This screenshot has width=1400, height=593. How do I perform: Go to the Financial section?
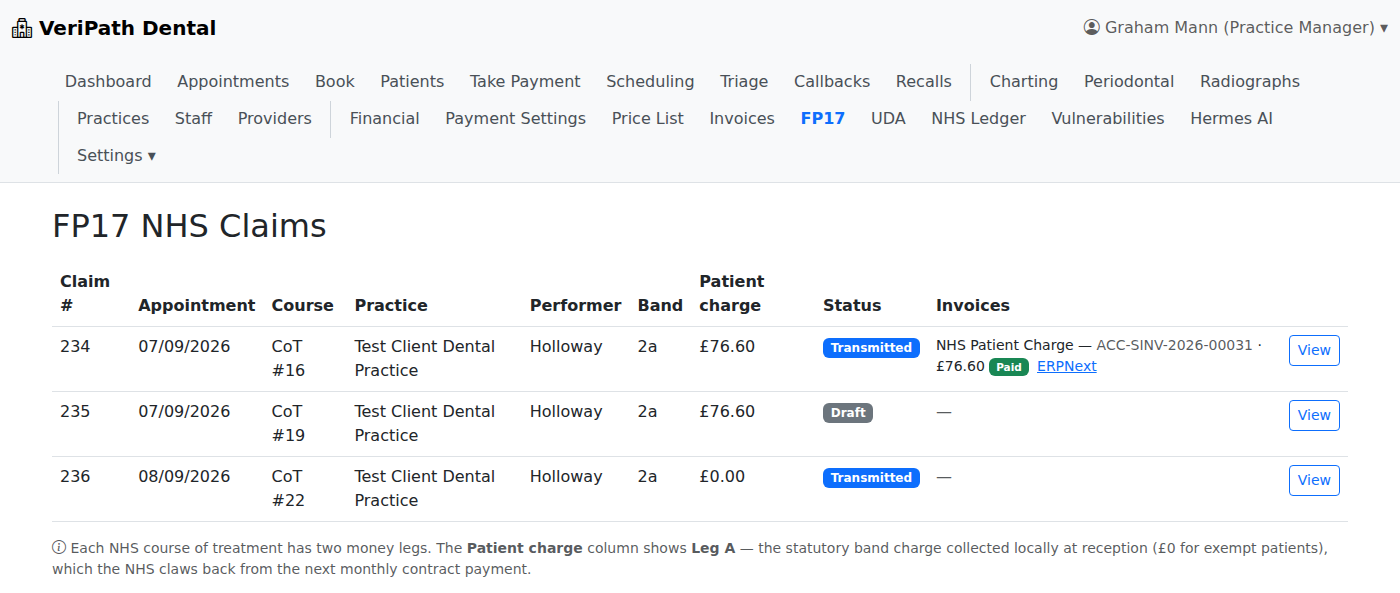(x=385, y=118)
